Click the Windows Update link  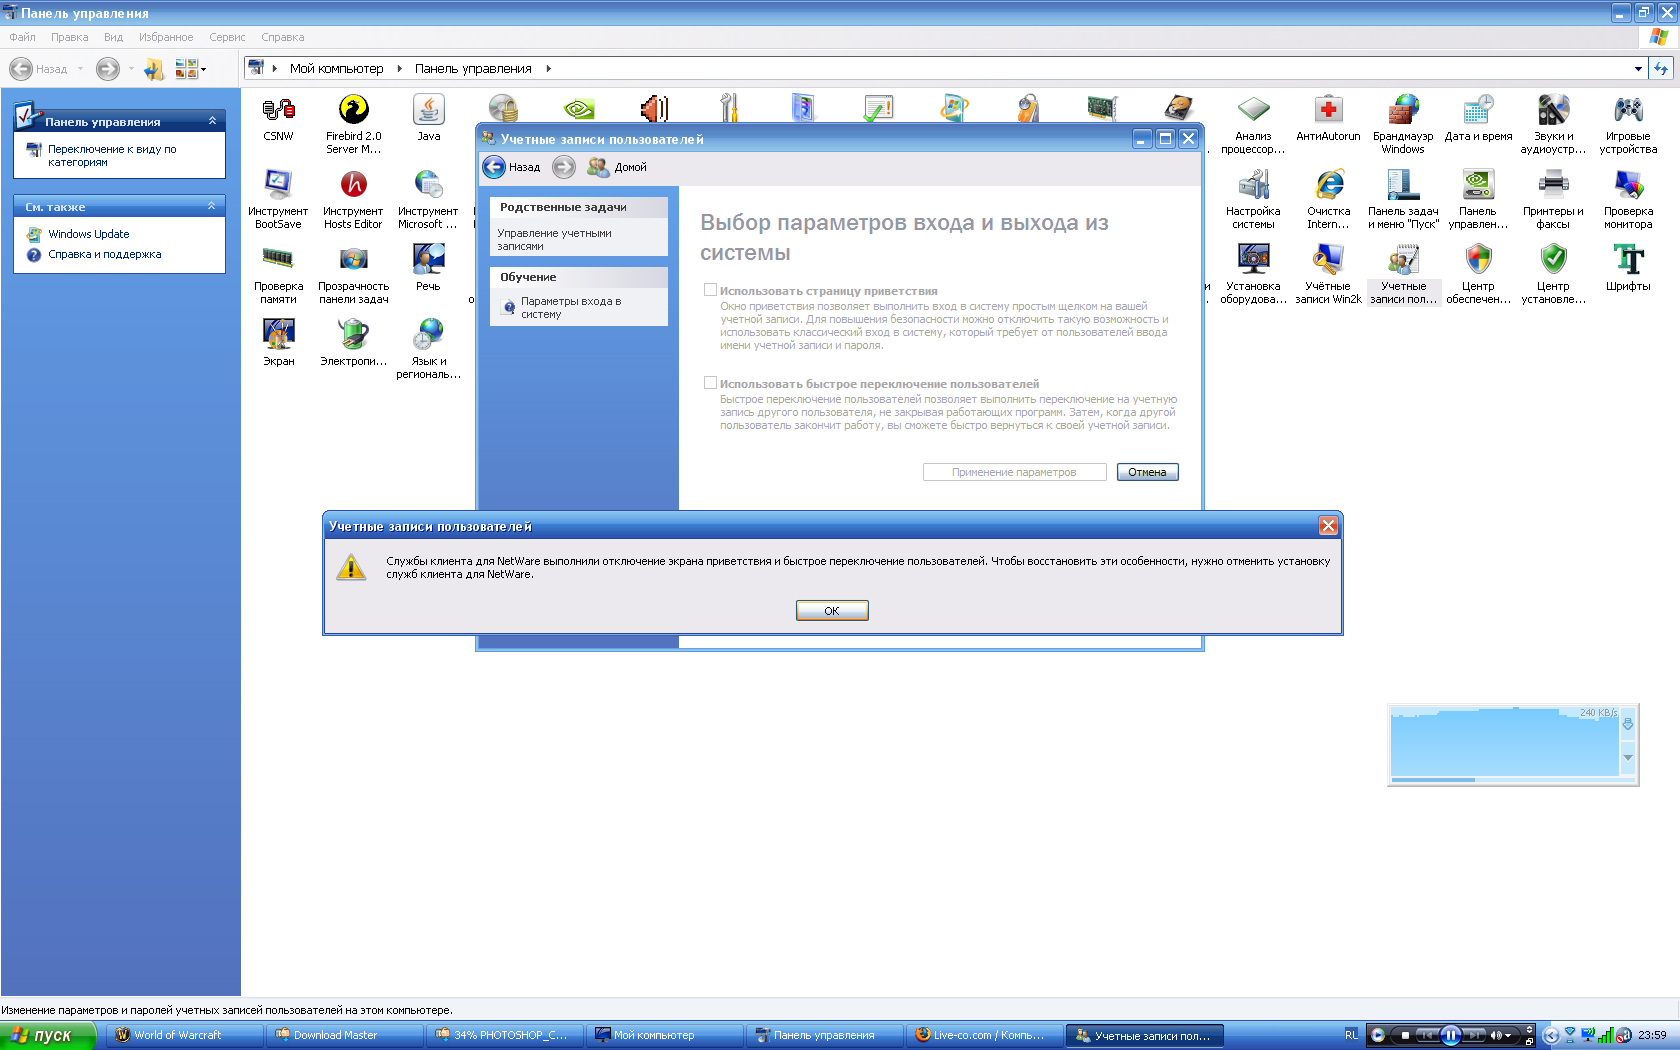click(x=89, y=234)
